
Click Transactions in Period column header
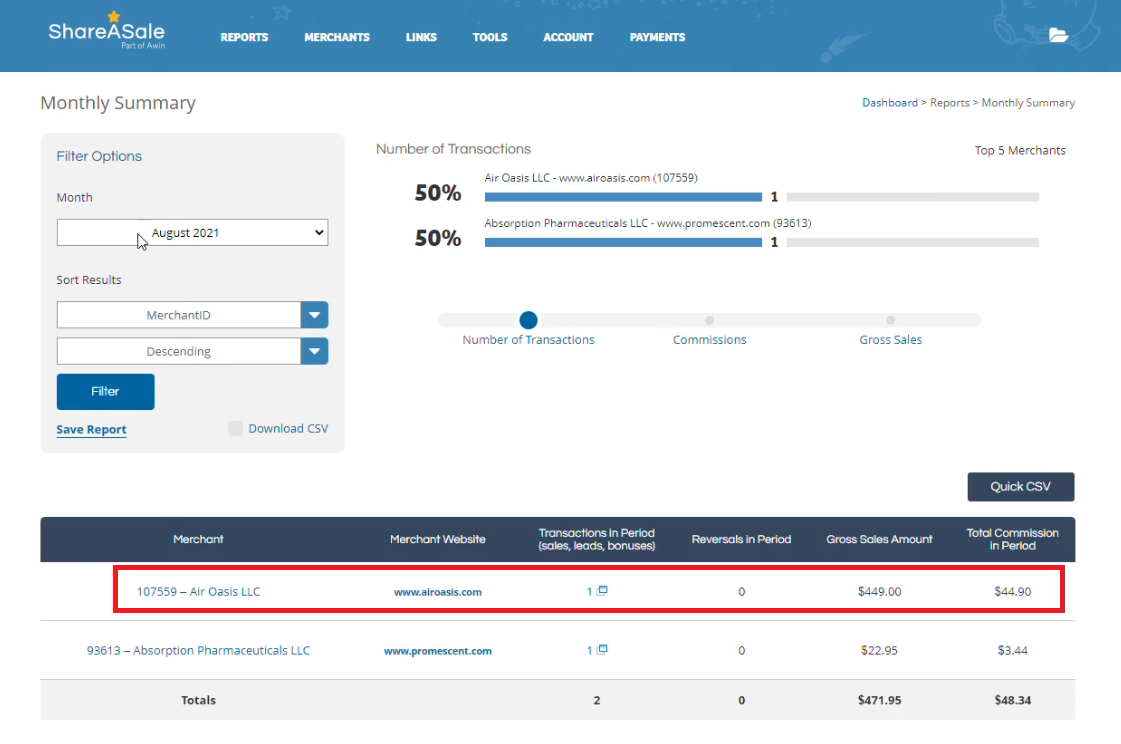(x=596, y=540)
